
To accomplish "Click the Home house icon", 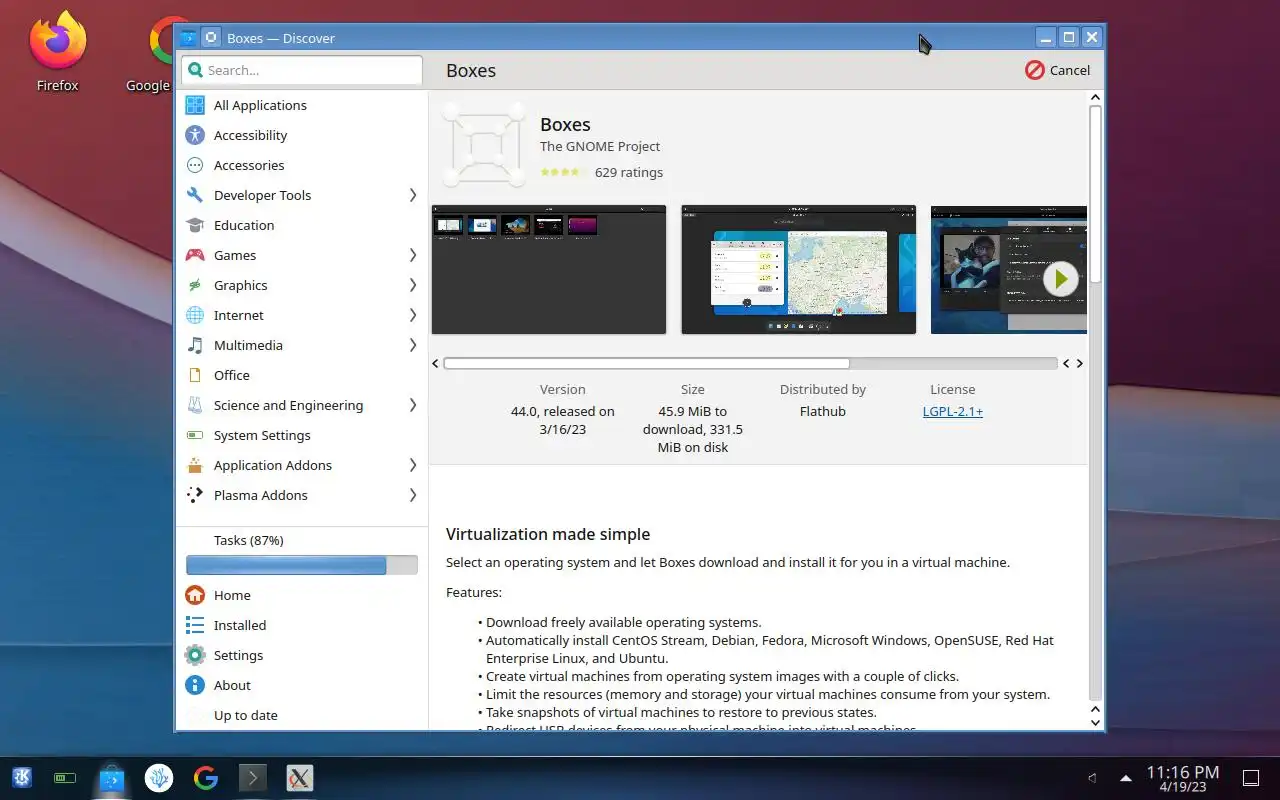I will tap(195, 595).
